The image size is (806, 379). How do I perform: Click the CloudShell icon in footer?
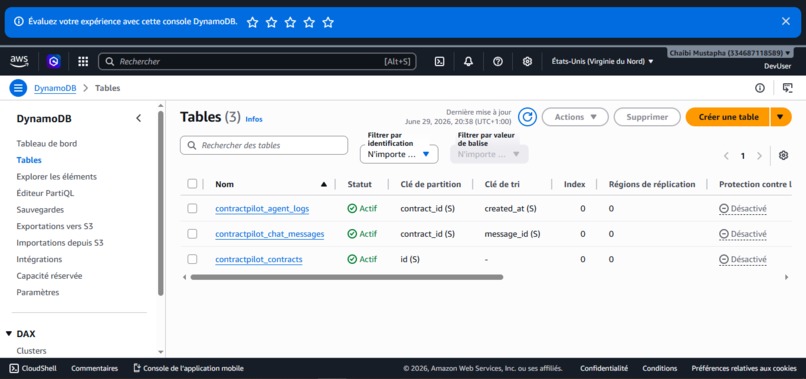pos(14,368)
